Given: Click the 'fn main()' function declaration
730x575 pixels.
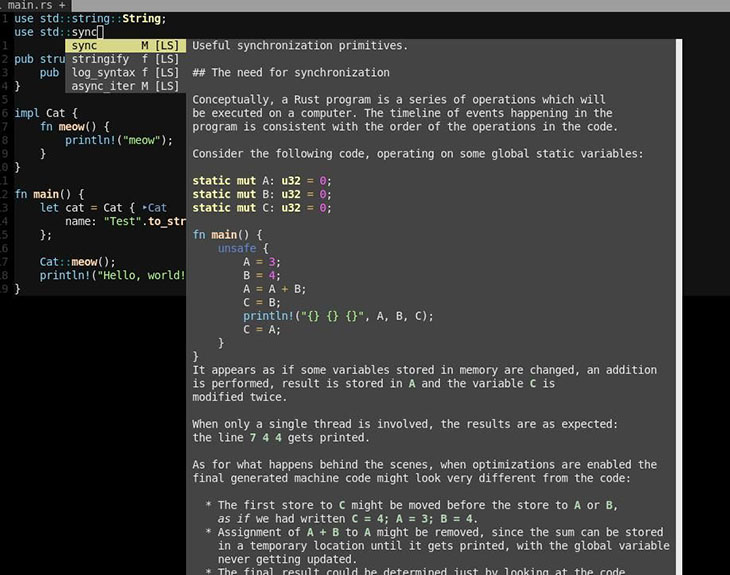Looking at the screenshot, I should 50,194.
